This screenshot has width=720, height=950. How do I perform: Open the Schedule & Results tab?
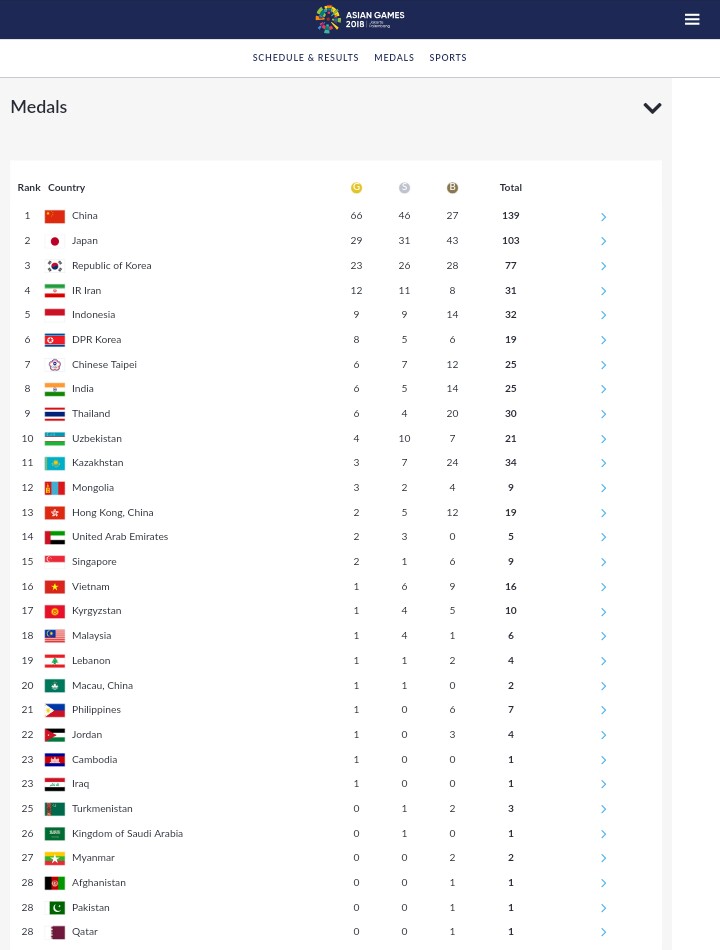(x=305, y=58)
